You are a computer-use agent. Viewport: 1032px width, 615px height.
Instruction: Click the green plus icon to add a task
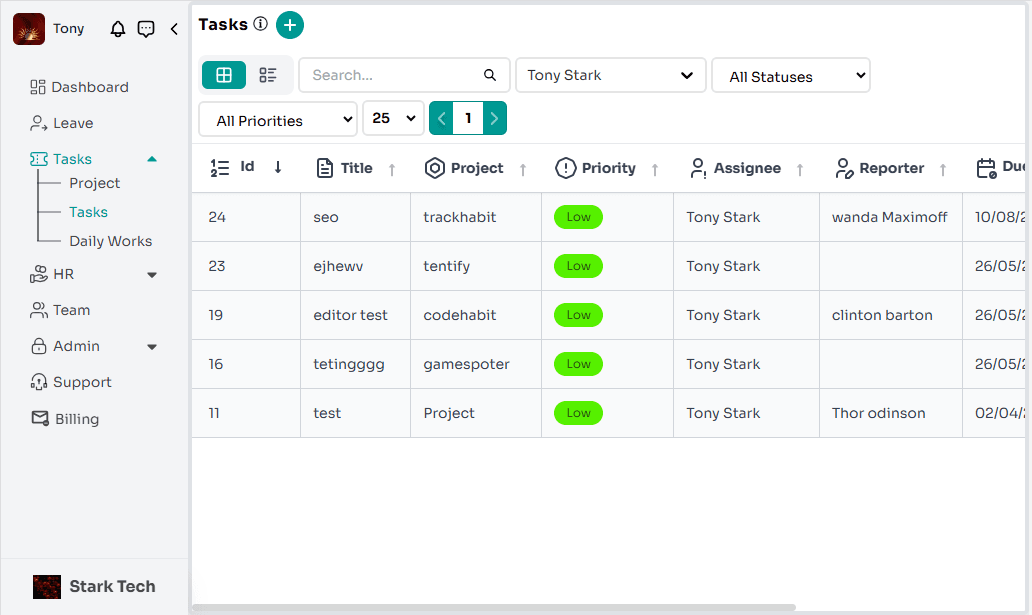[290, 25]
